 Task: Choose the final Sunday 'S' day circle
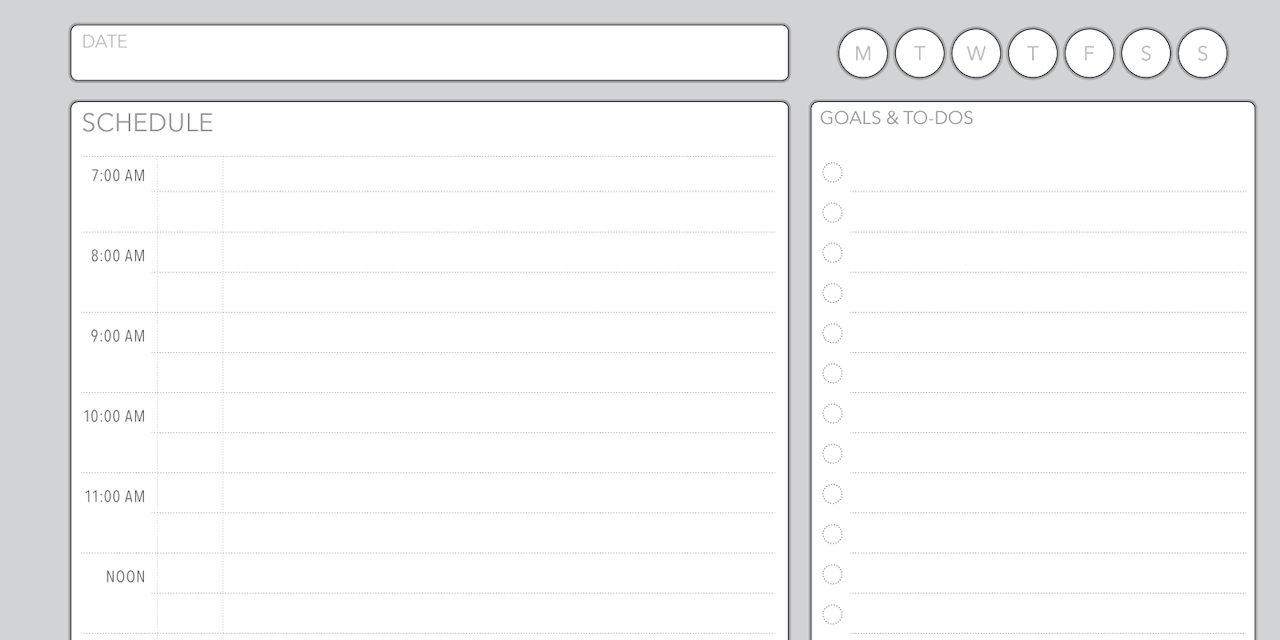click(1202, 53)
